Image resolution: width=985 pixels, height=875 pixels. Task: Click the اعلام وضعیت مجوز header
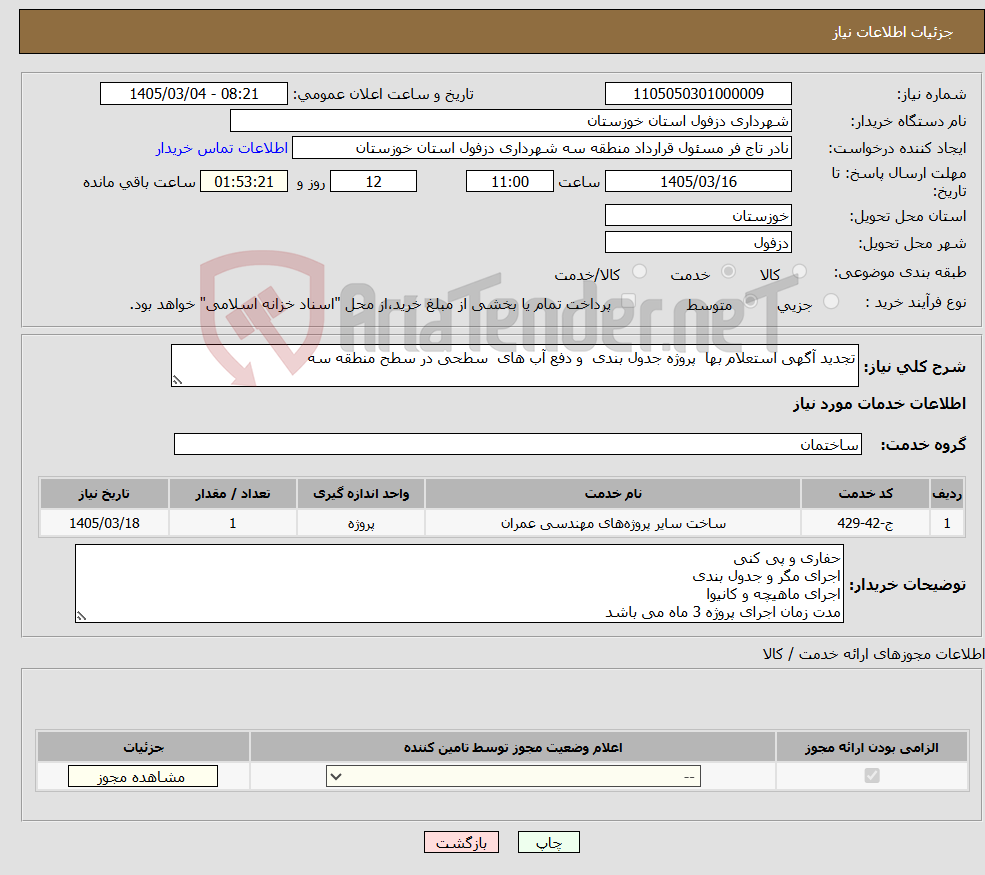(513, 747)
